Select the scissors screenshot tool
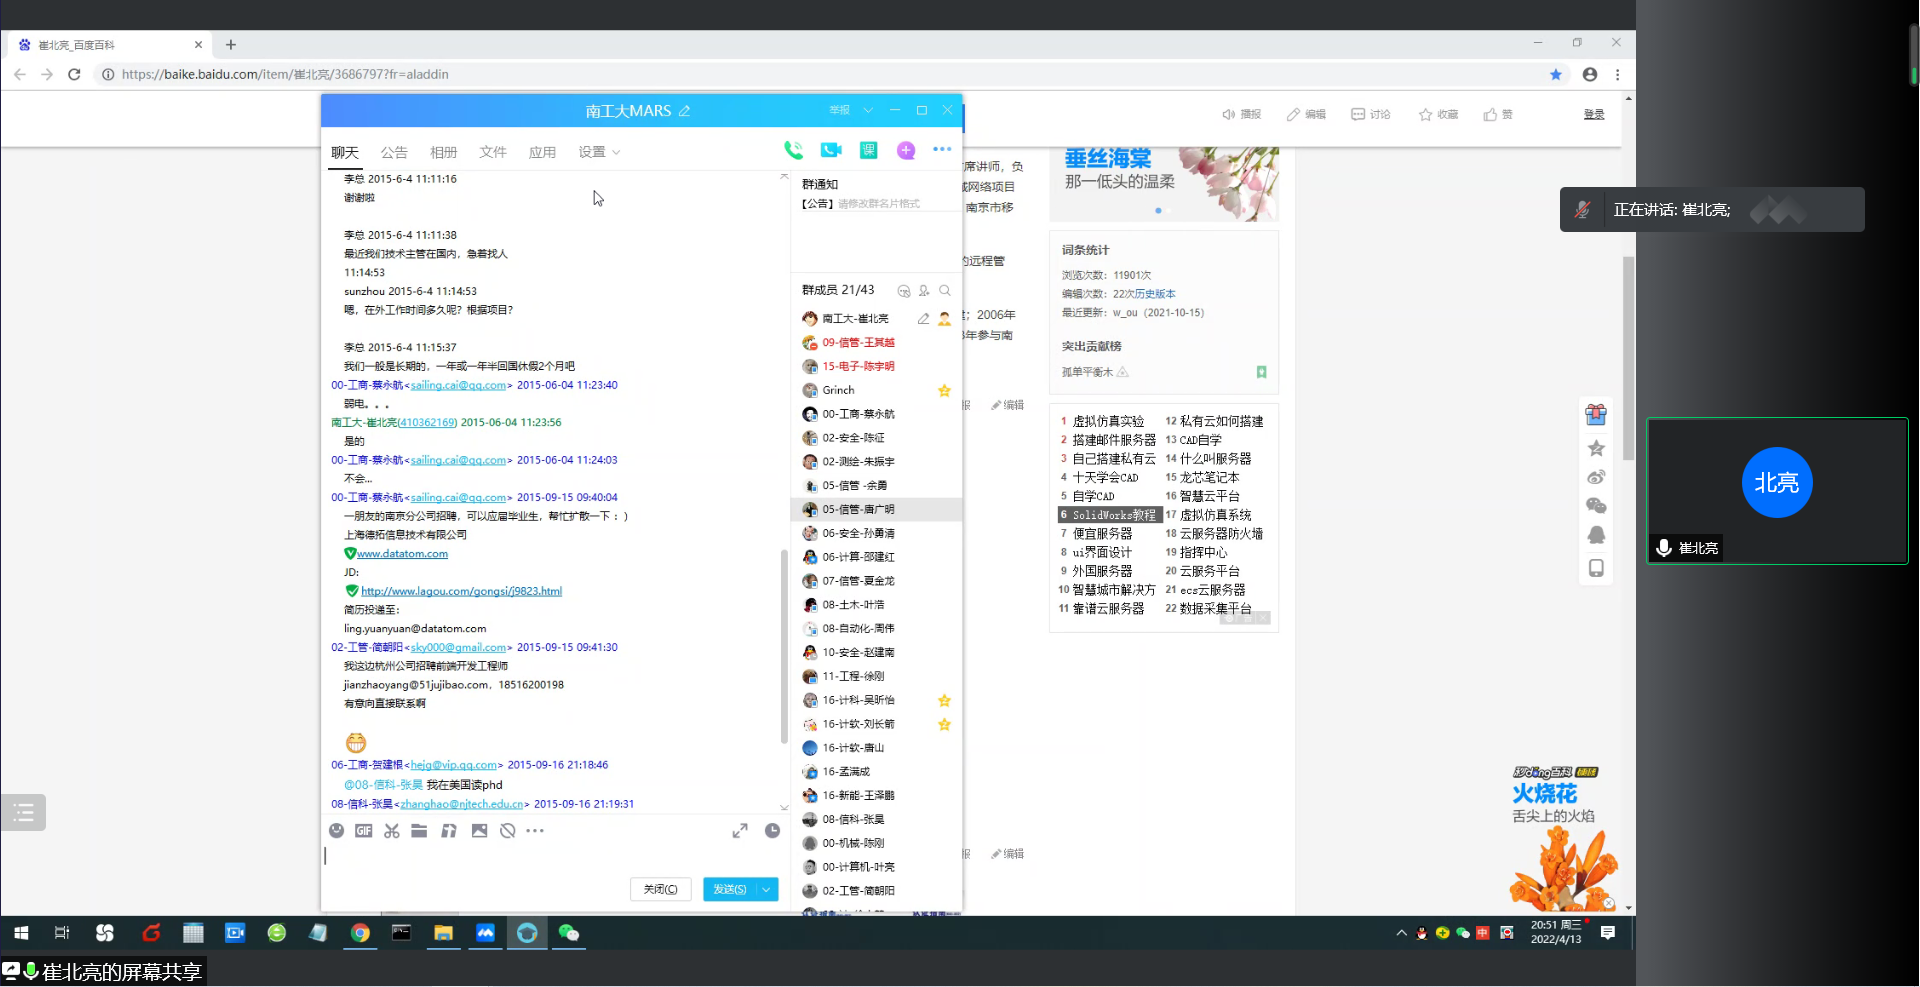 click(391, 831)
